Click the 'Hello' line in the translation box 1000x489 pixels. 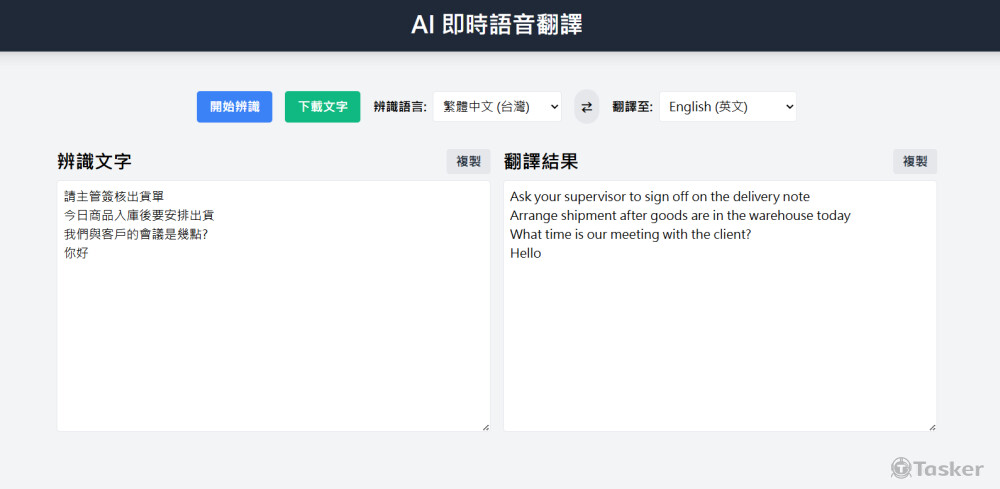point(525,253)
